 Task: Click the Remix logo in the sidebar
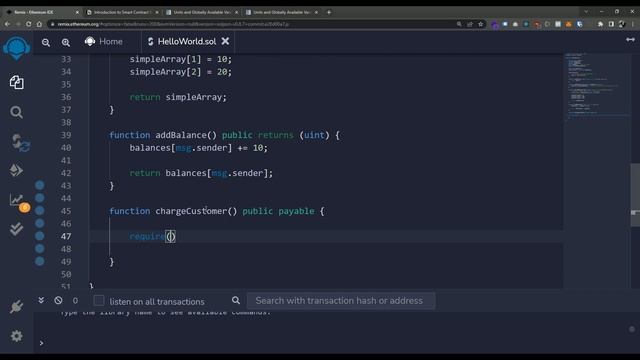(16, 48)
